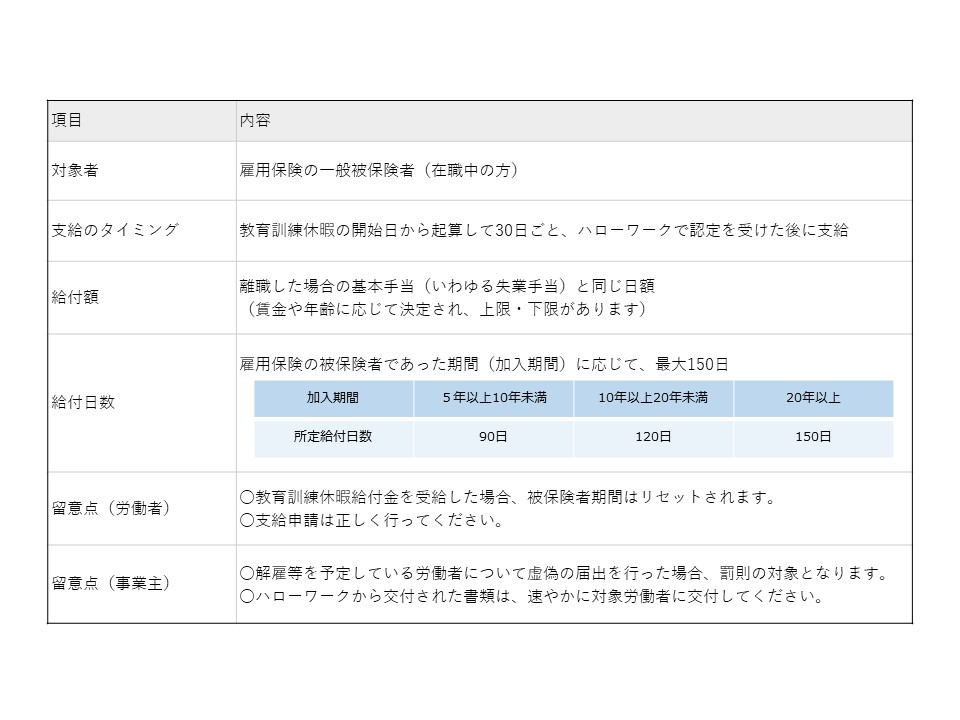
Task: Click the 20年以上 column header
Action: [813, 398]
